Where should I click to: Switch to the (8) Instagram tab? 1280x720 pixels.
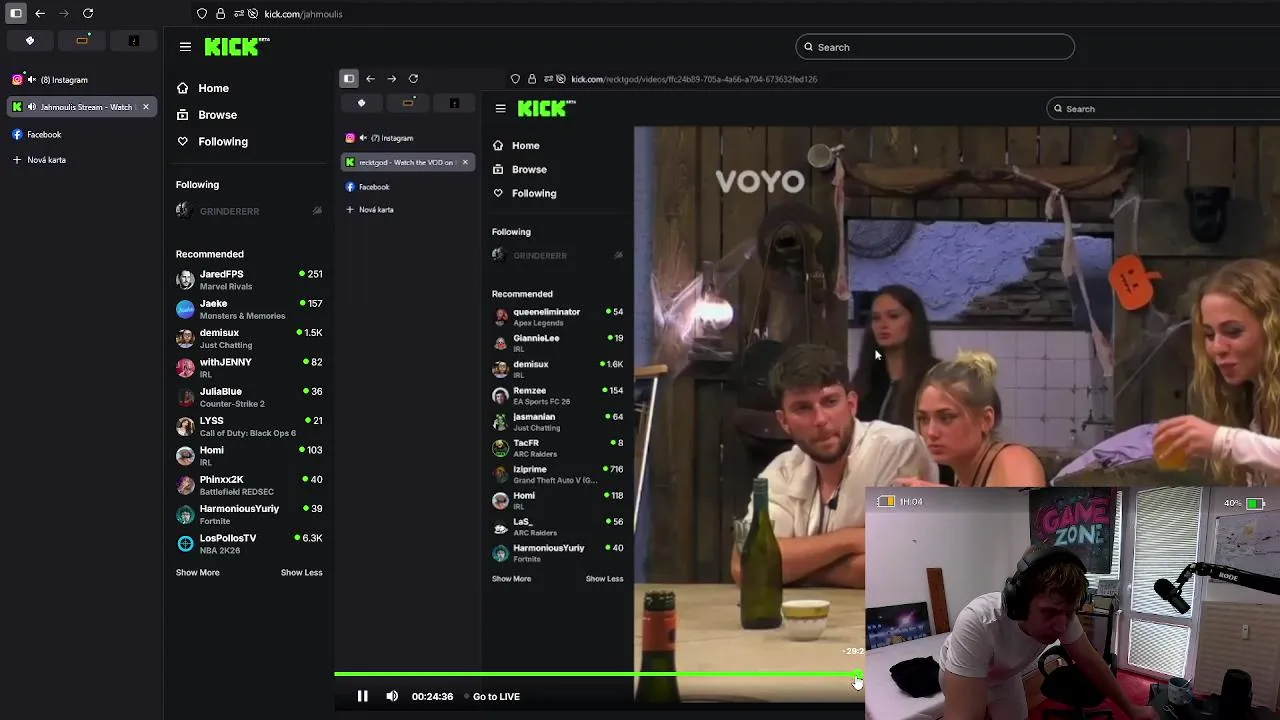pyautogui.click(x=82, y=79)
